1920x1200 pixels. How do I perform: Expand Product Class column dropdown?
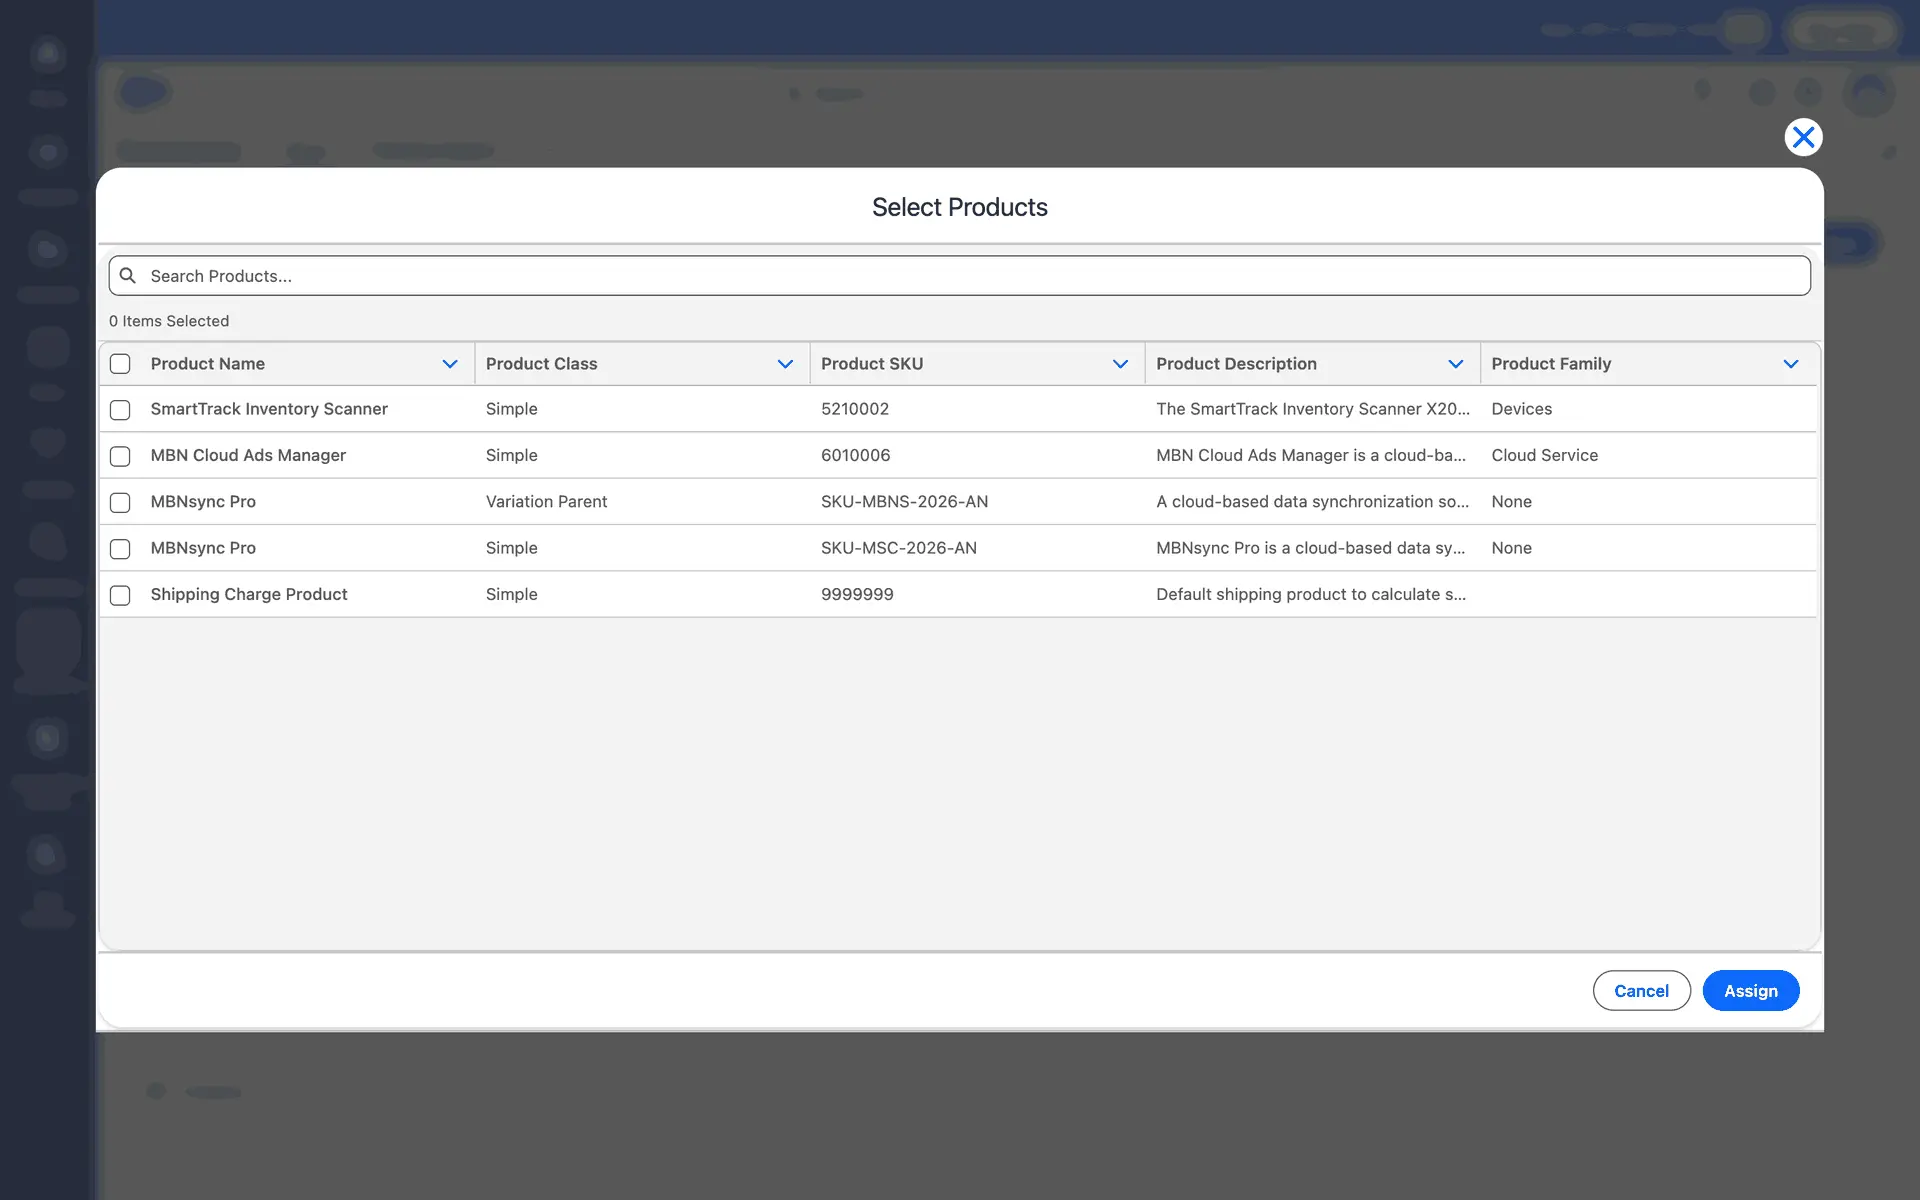tap(785, 364)
